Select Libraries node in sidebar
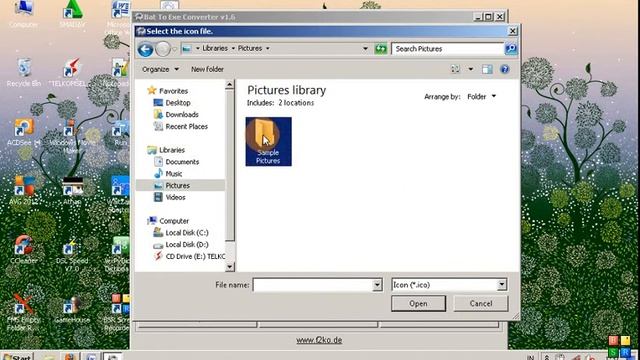The height and width of the screenshot is (360, 640). coord(171,150)
